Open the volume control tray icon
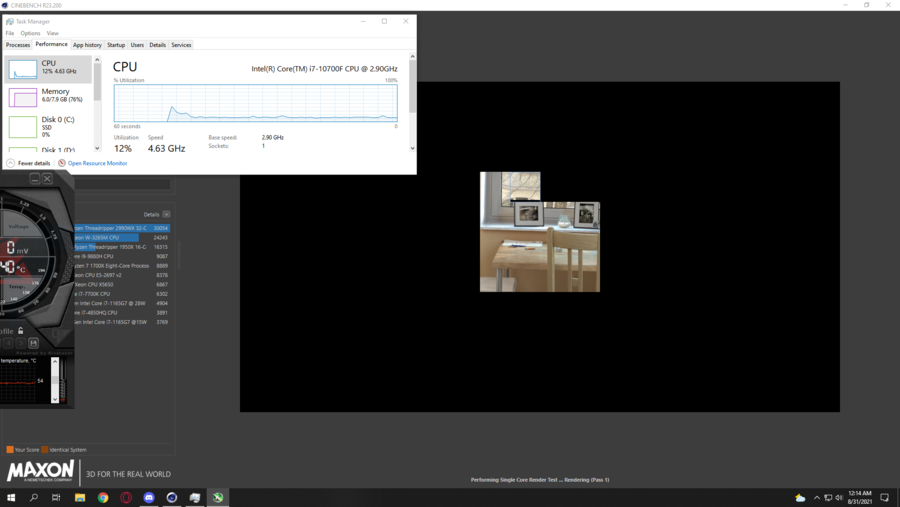 [x=839, y=498]
